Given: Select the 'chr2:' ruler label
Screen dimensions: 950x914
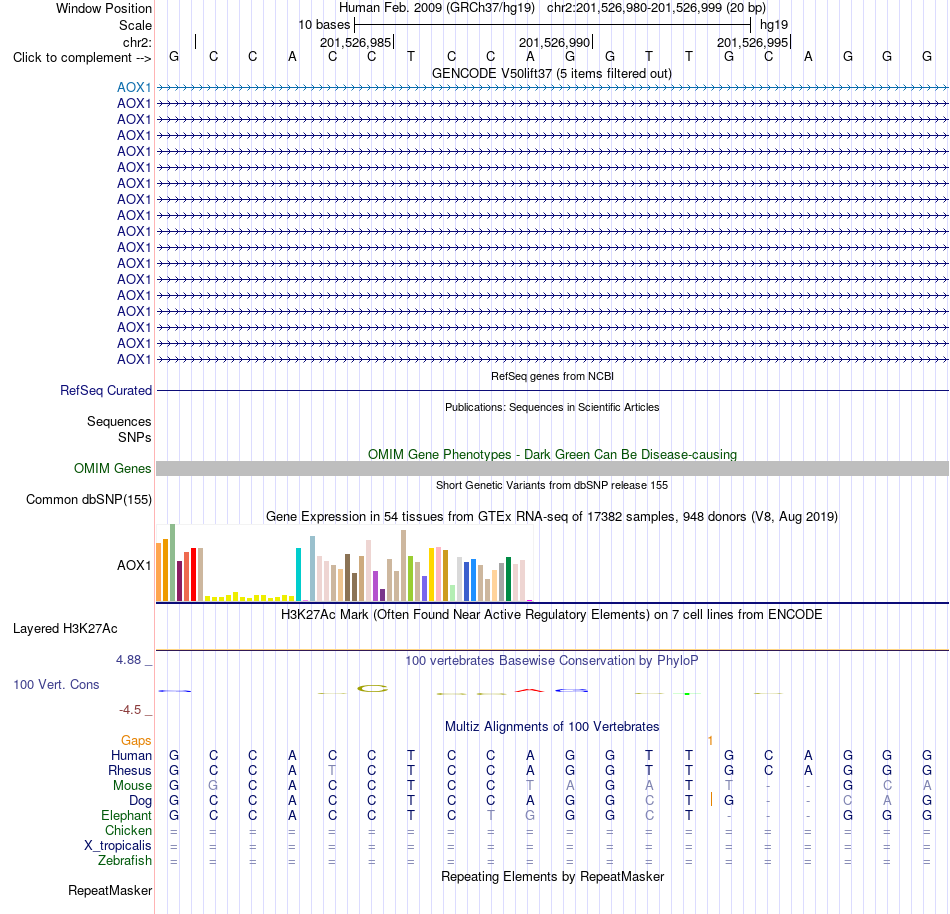Looking at the screenshot, I should (x=137, y=42).
